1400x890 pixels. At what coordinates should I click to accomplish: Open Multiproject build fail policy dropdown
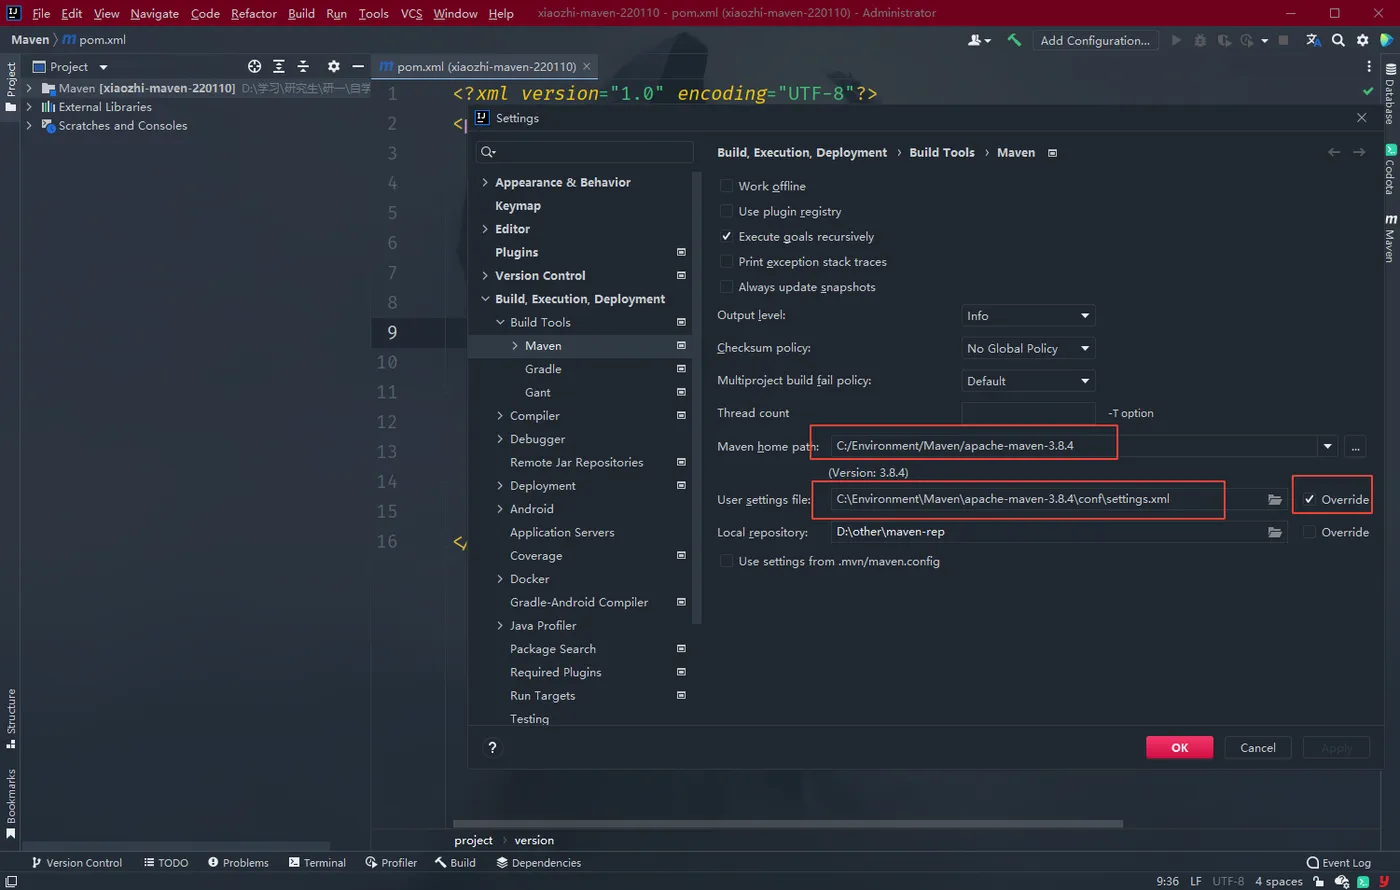click(x=1028, y=381)
